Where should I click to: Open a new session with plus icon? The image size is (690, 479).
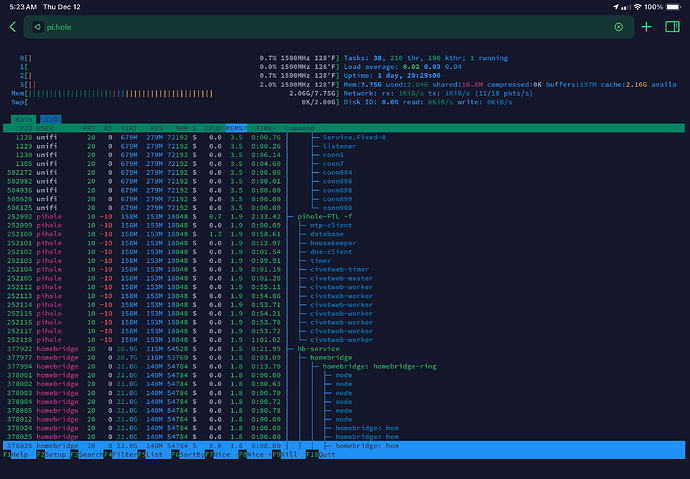646,27
